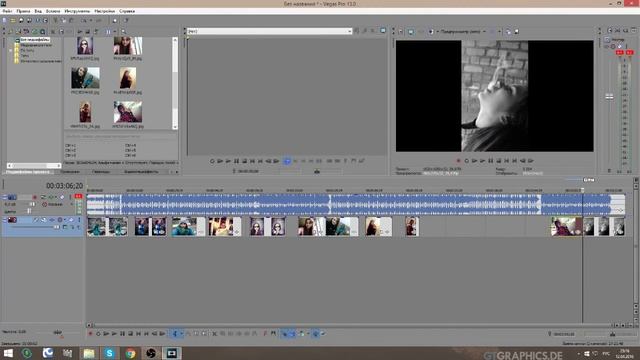Click timeline Play button
This screenshot has height=360, width=640.
tap(114, 334)
